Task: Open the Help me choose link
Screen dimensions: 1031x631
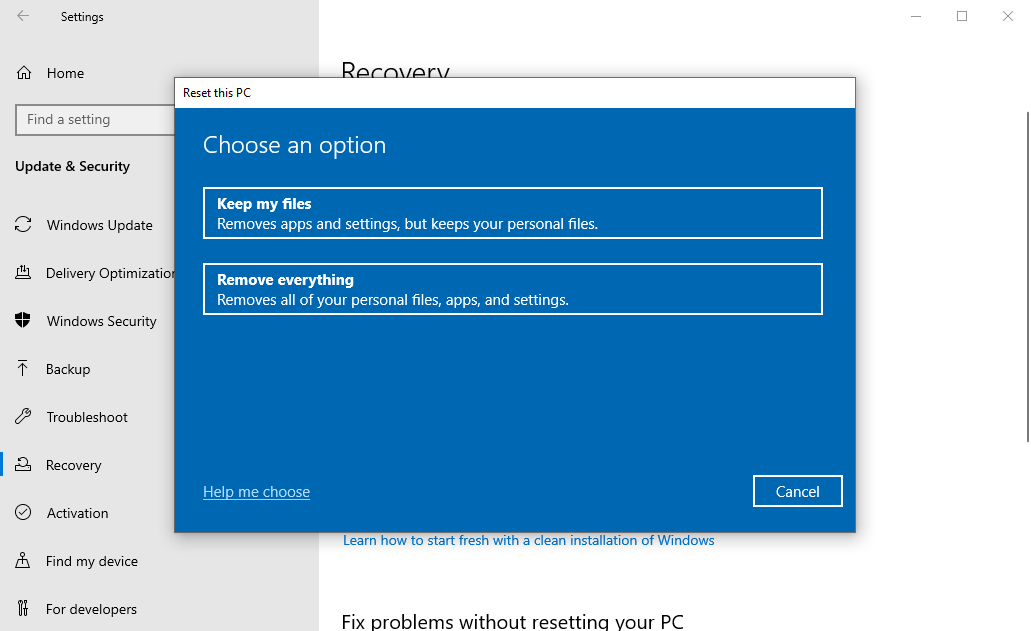Action: tap(256, 492)
